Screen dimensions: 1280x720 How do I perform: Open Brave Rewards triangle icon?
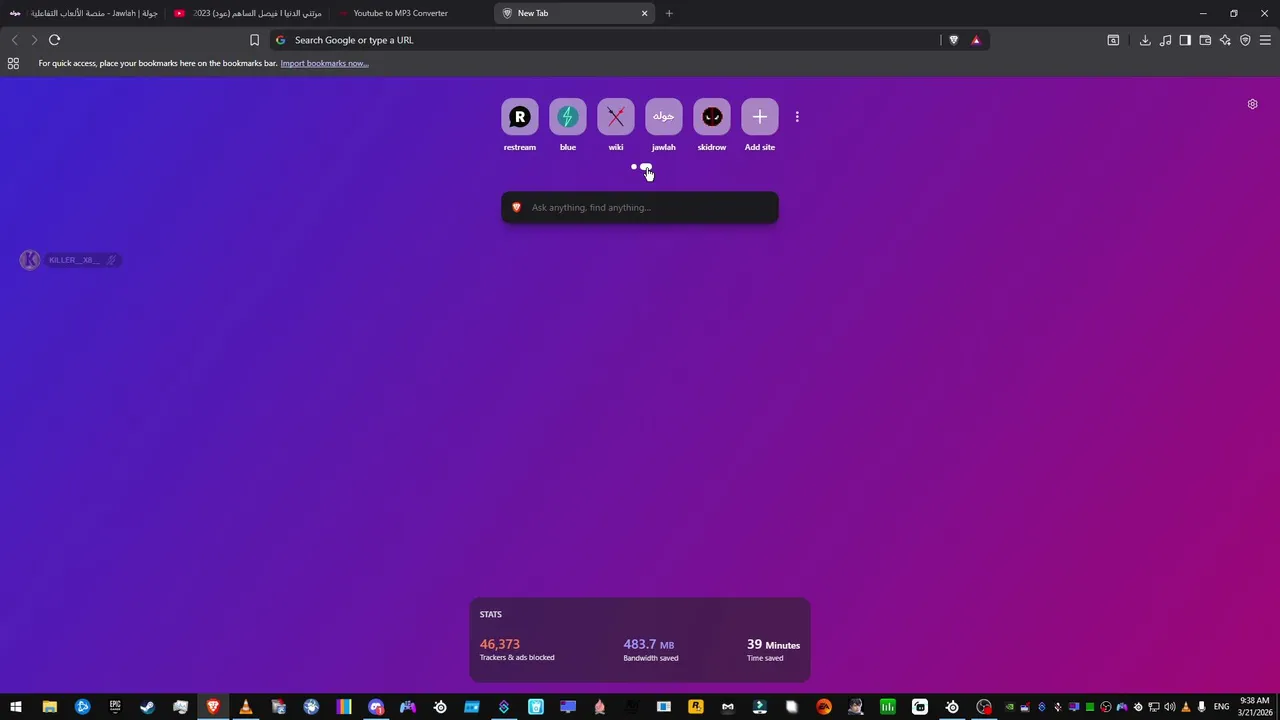(x=976, y=40)
